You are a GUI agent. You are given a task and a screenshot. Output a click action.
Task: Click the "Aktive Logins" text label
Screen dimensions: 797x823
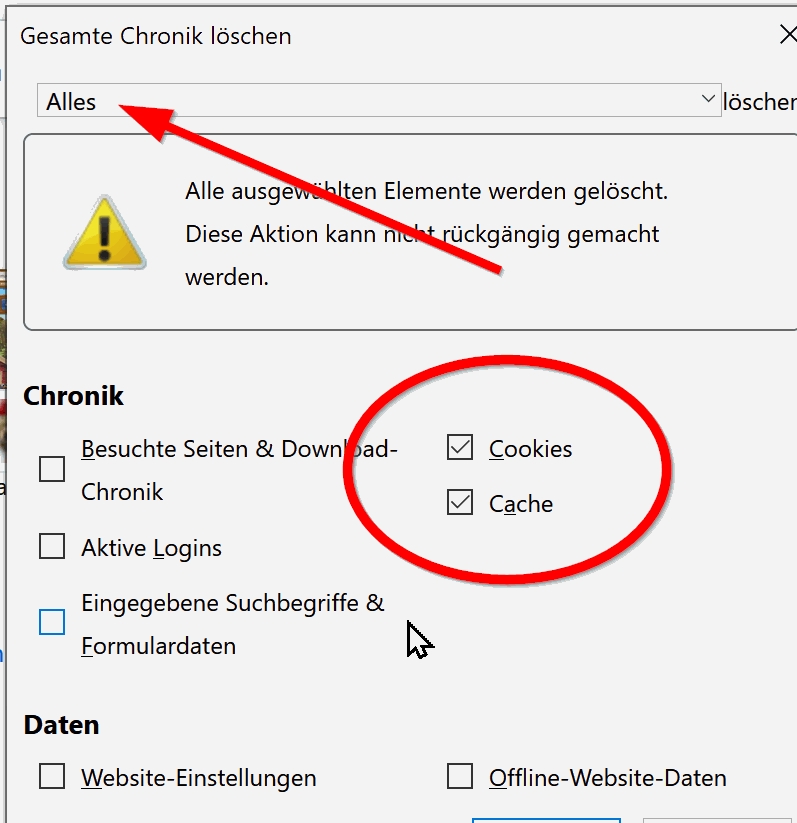coord(151,548)
